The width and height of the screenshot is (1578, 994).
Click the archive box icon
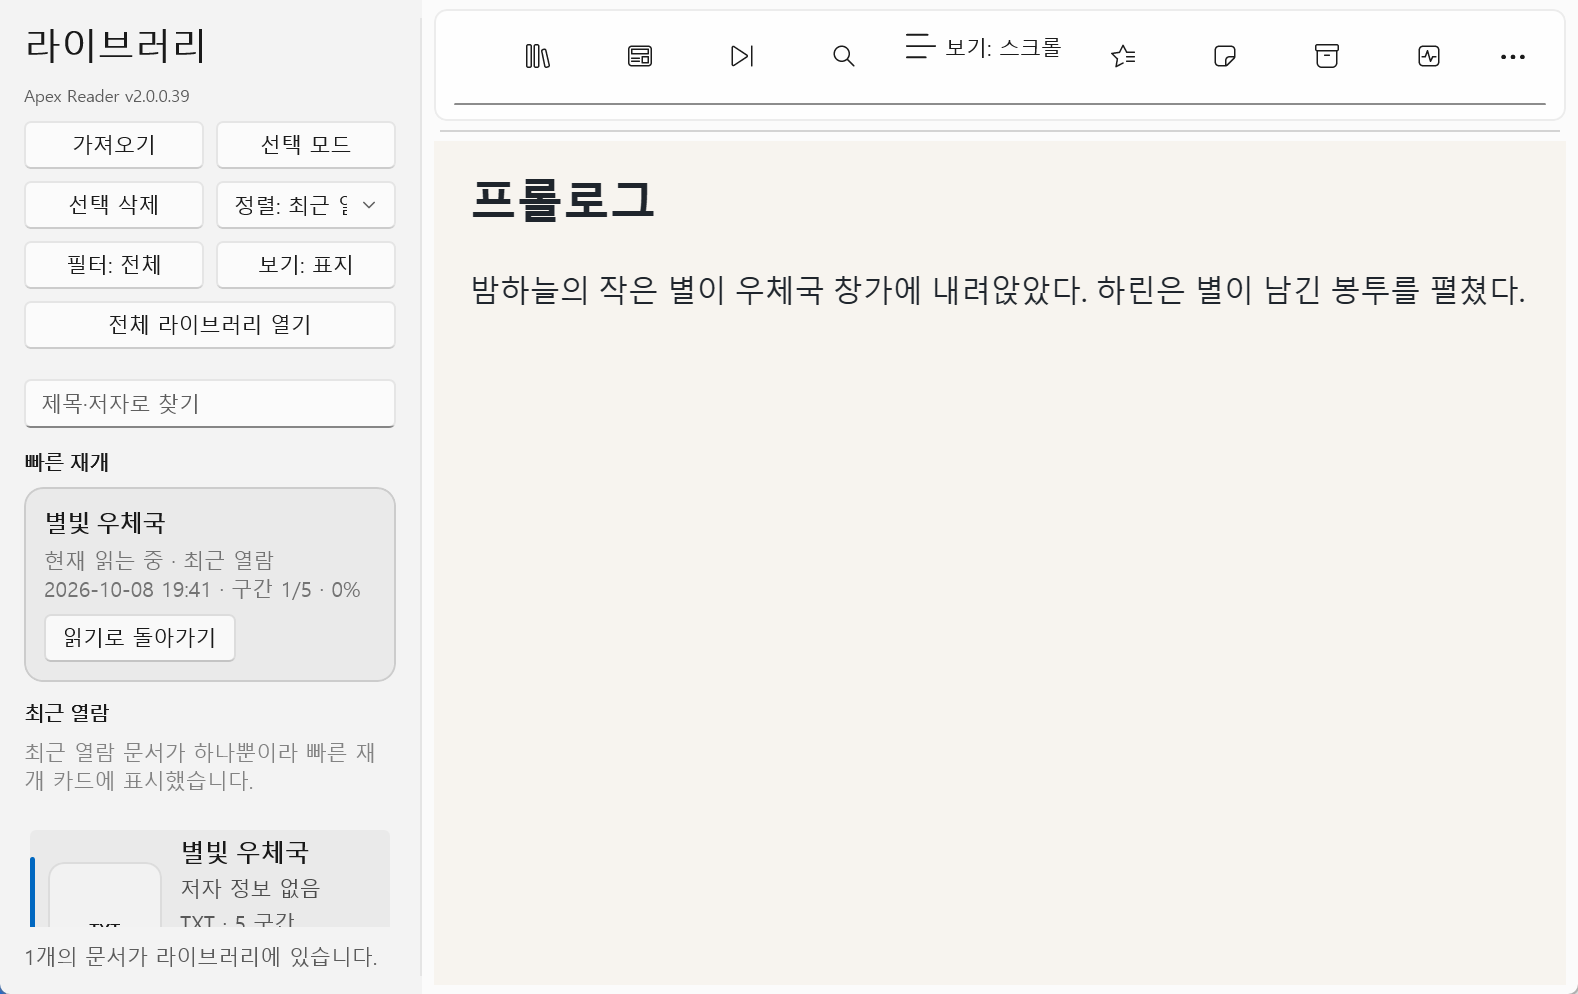click(1327, 56)
